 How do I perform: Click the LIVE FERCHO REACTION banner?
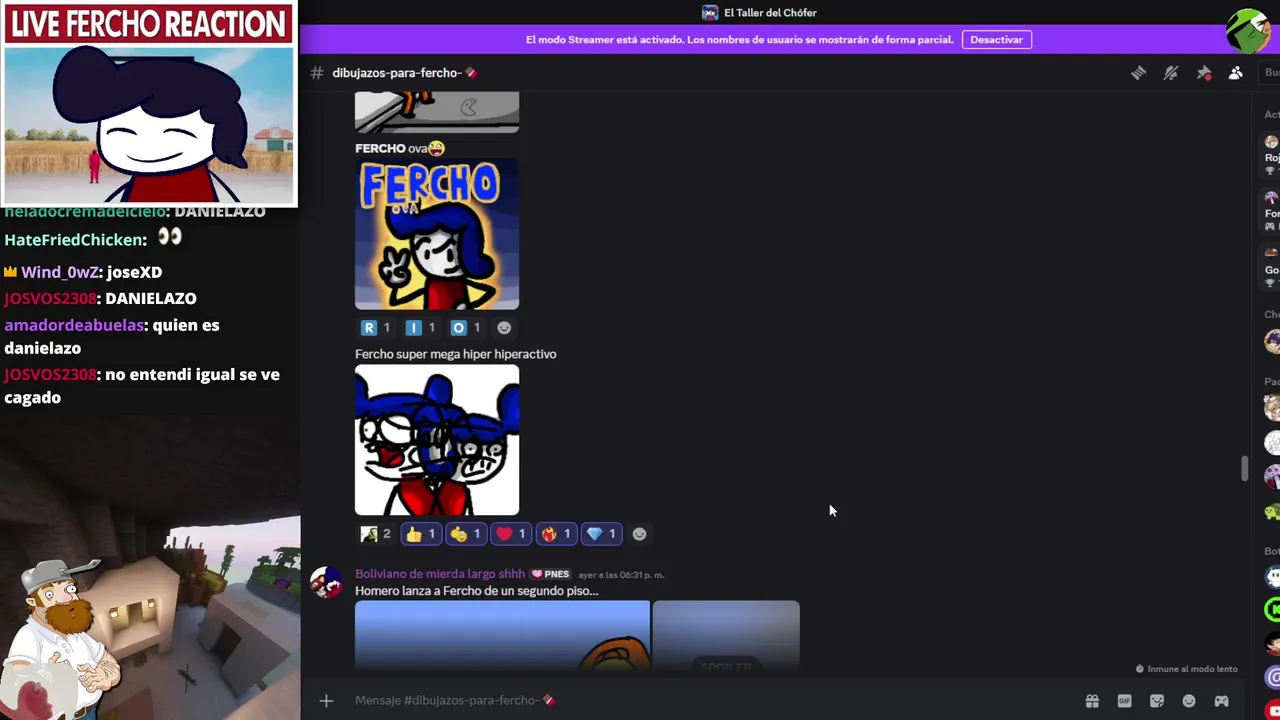(148, 24)
